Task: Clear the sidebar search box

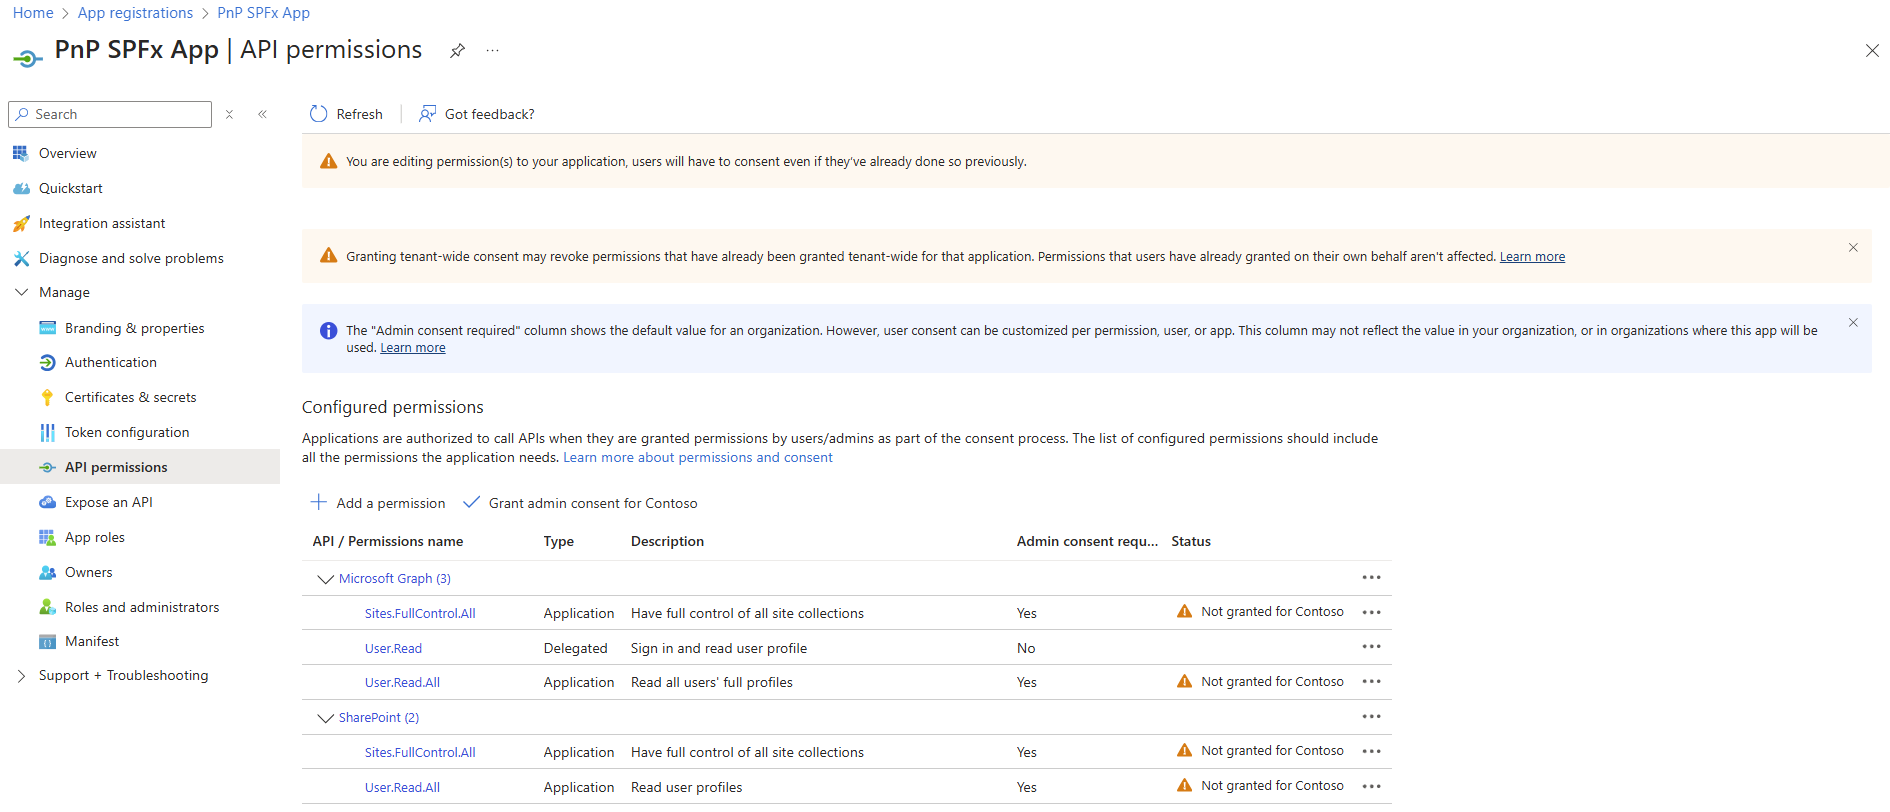Action: (229, 114)
